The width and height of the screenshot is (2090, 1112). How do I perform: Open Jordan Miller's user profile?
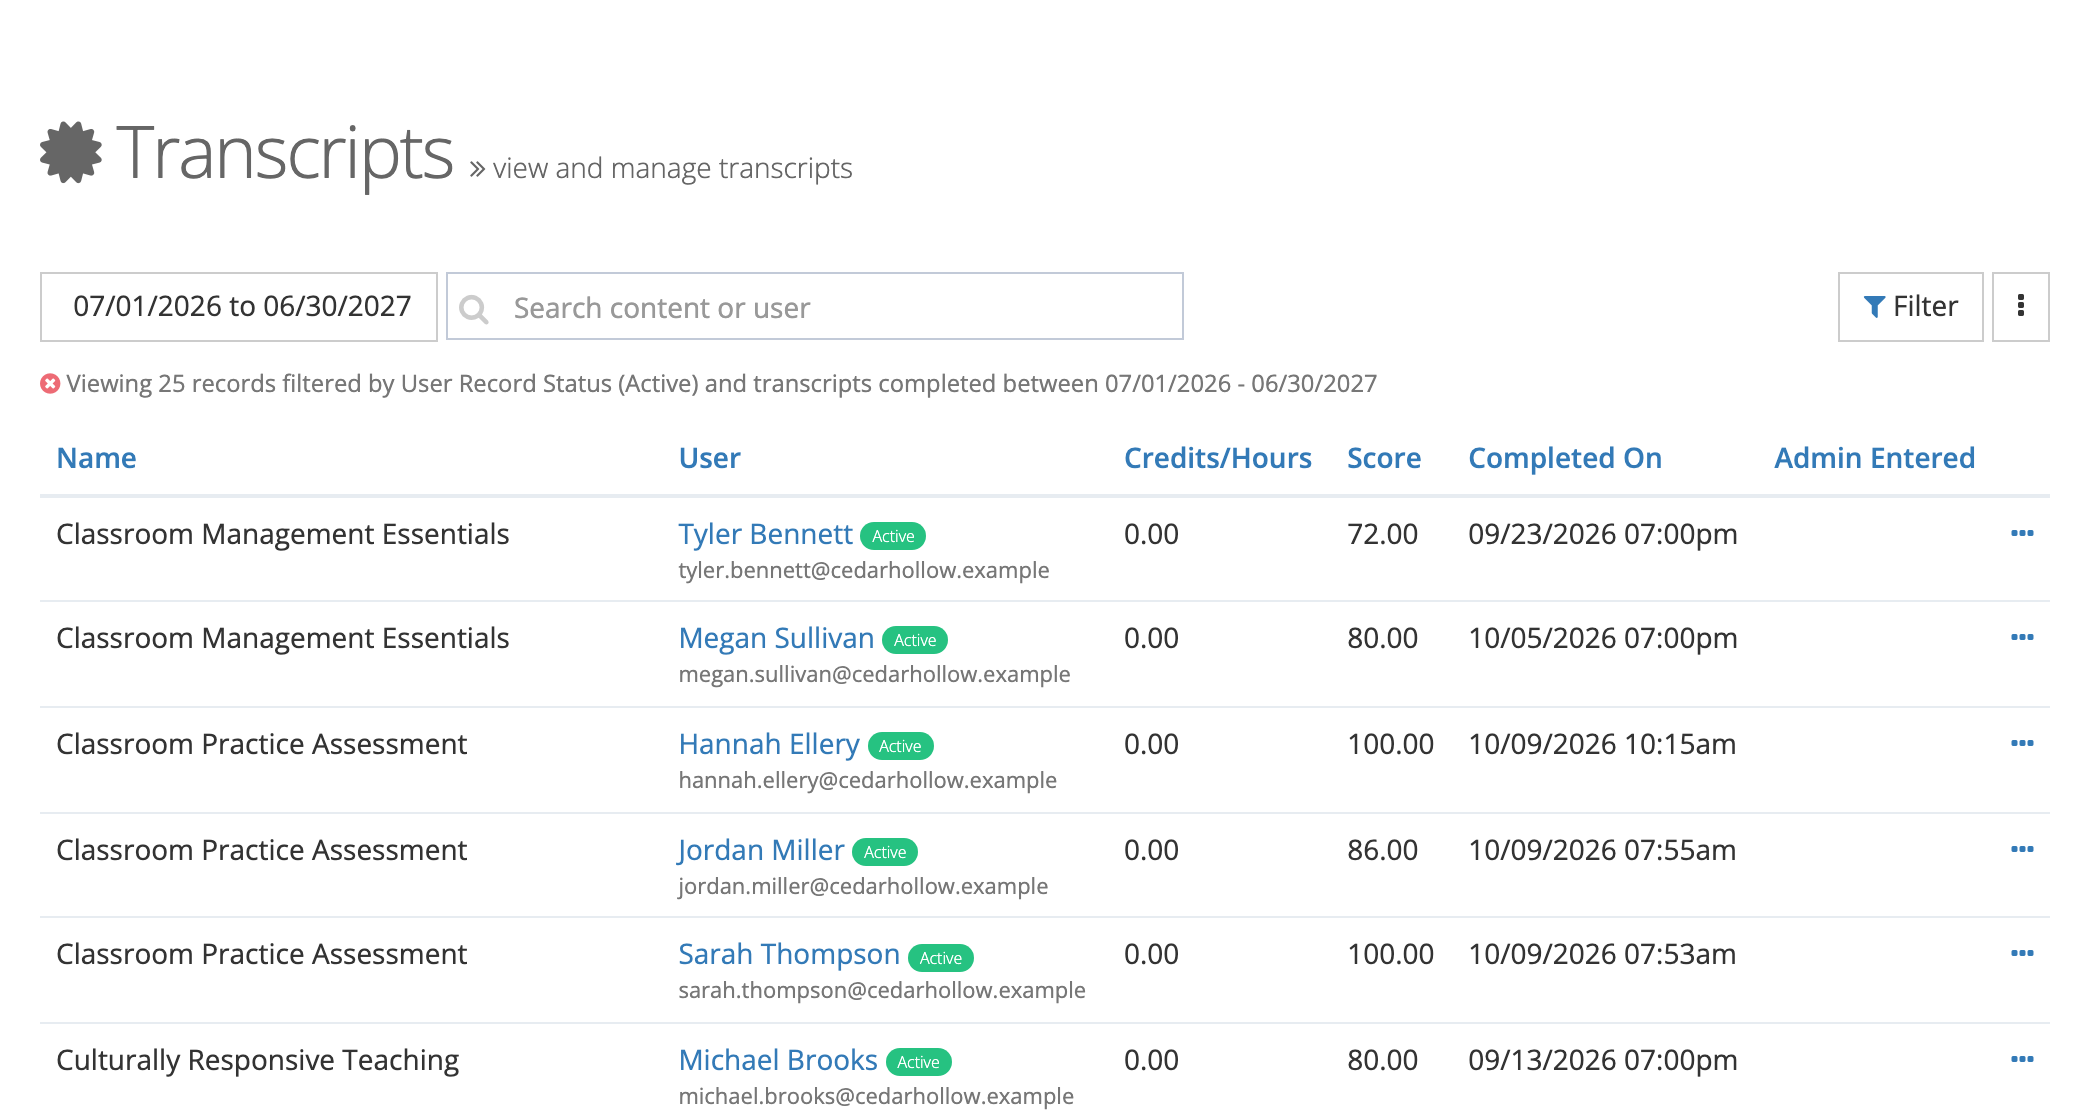(x=761, y=850)
